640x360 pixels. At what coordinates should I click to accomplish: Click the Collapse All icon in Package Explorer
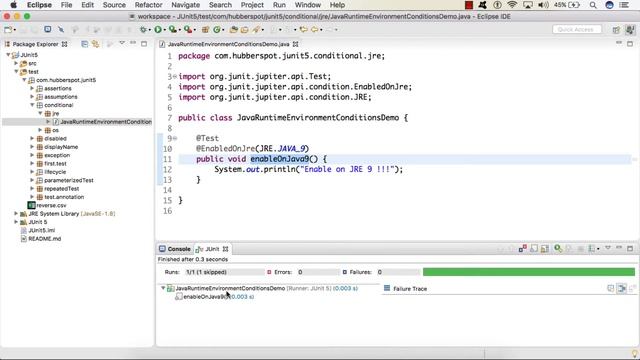click(x=84, y=44)
